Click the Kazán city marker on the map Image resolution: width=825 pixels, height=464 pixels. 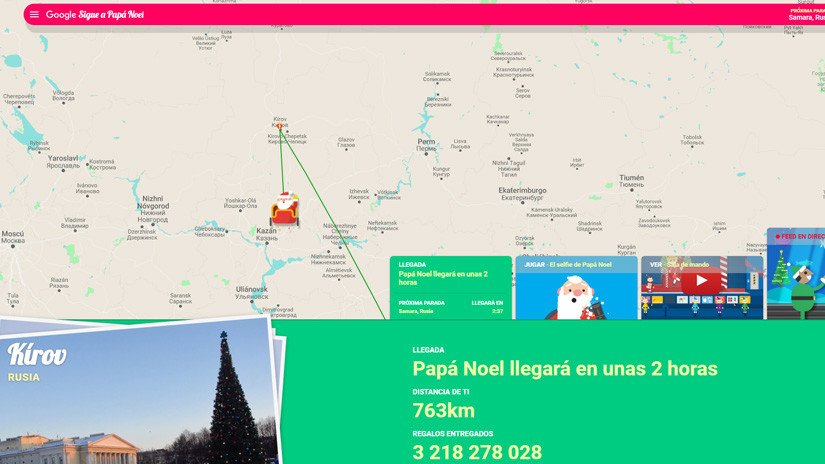(x=266, y=234)
